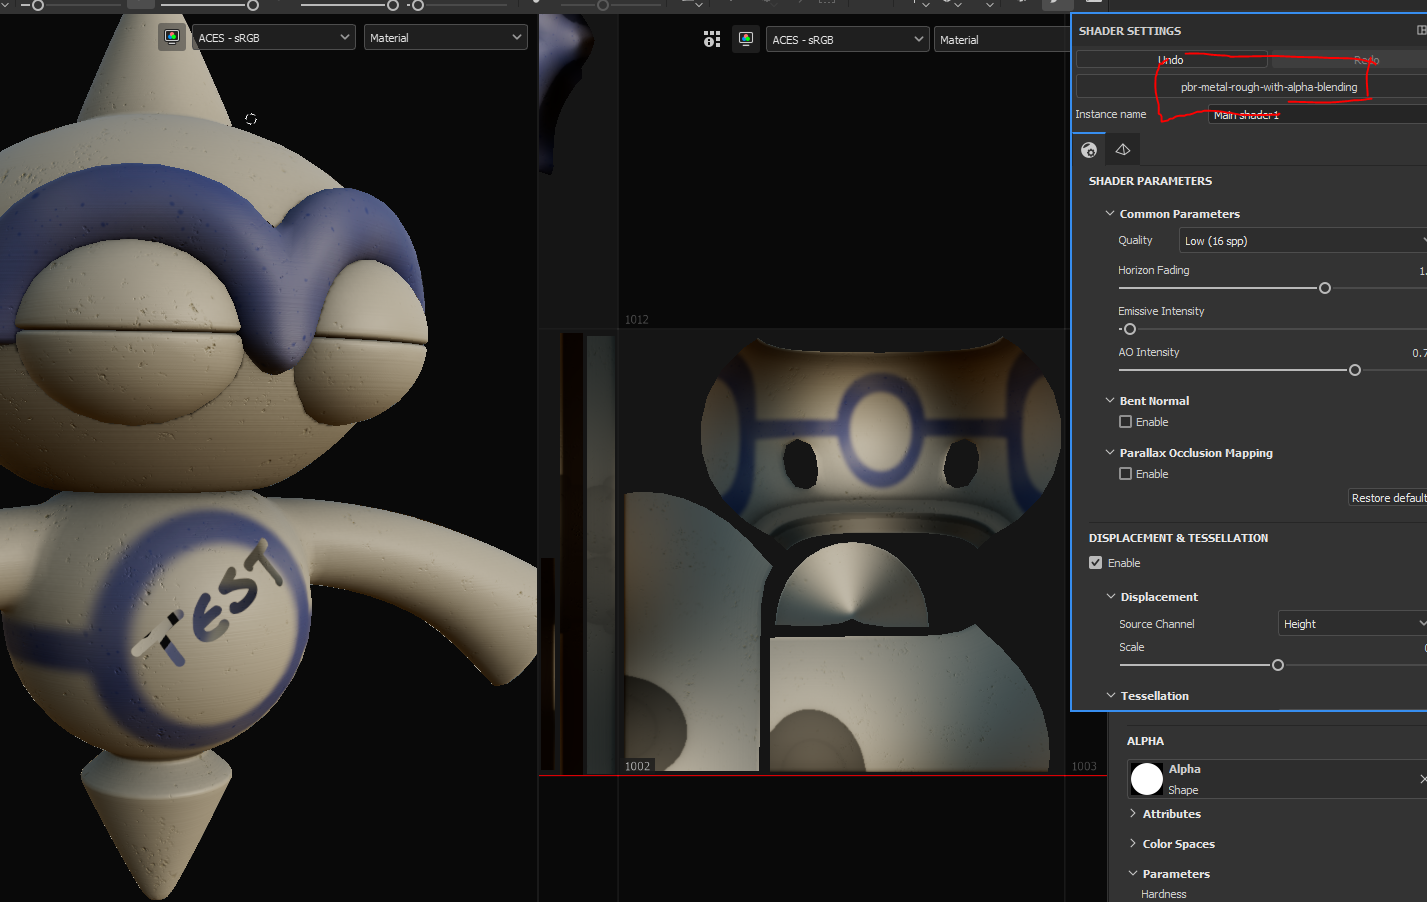The width and height of the screenshot is (1427, 902).
Task: Open the 3D viewport Material mode dropdown
Action: coord(445,38)
